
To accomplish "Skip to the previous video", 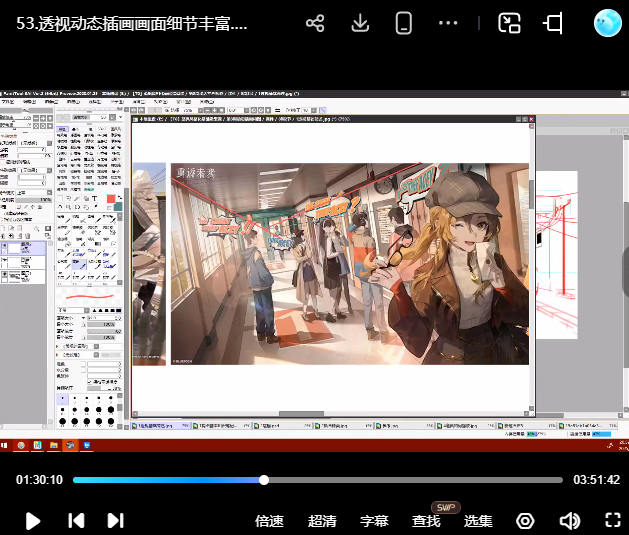I will pos(75,520).
